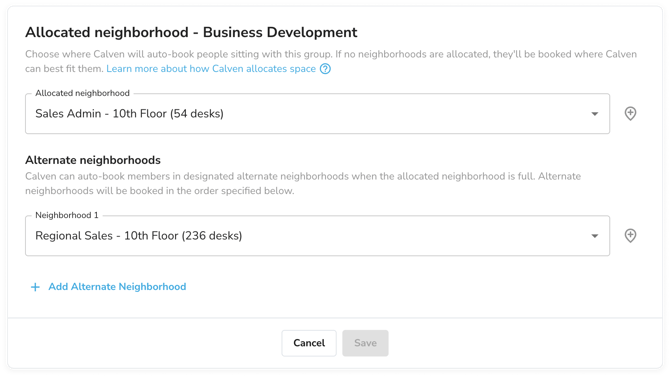The width and height of the screenshot is (670, 377).
Task: Click the map pin icon beside Neighborhood 1
Action: [x=630, y=236]
